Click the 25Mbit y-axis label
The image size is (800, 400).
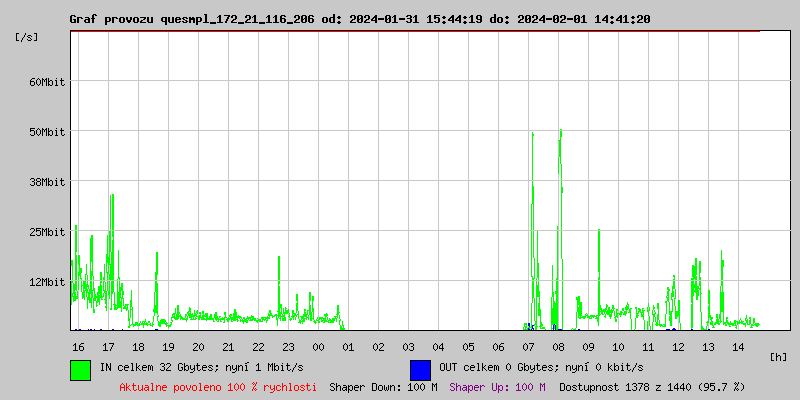[x=47, y=232]
